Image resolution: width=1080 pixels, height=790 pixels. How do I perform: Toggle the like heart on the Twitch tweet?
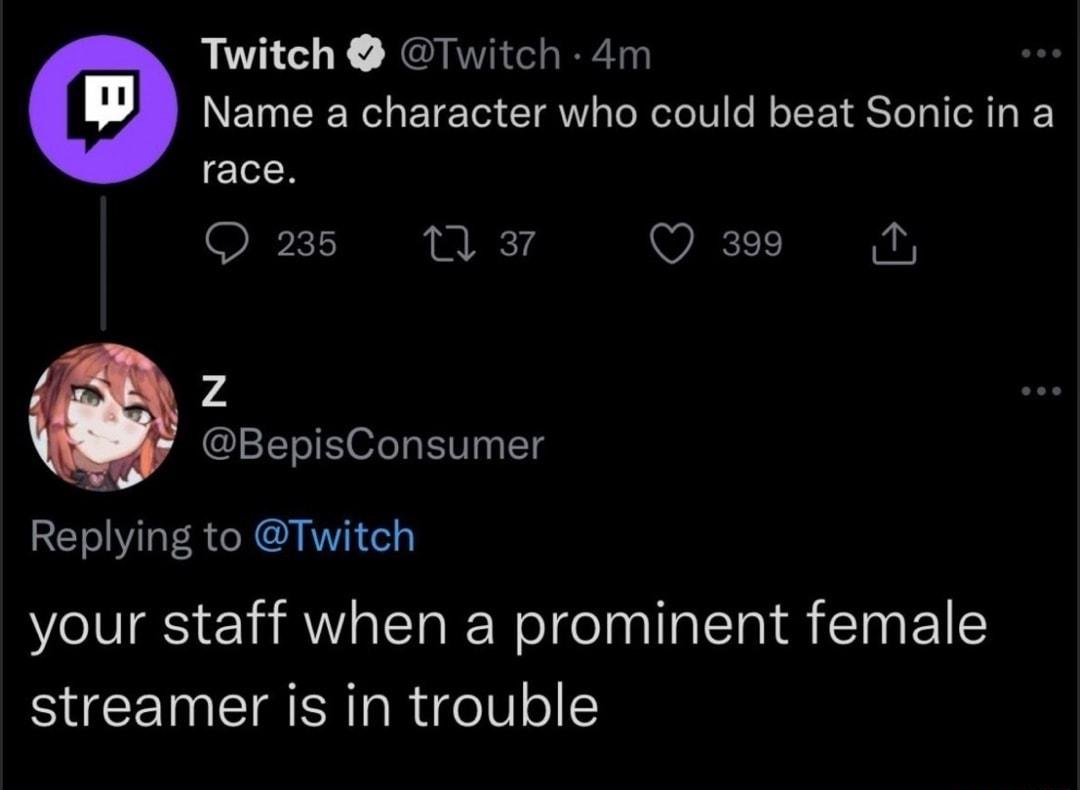(673, 241)
